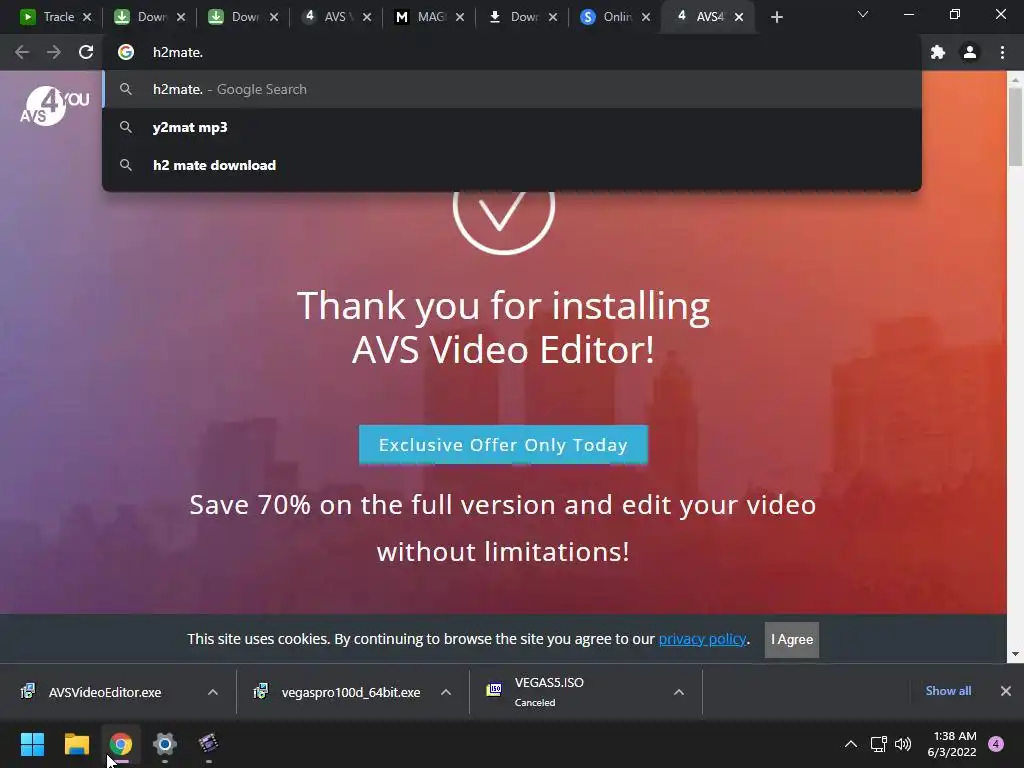Screen dimensions: 1024x768
Task: Click the browser back arrow
Action: tap(22, 52)
